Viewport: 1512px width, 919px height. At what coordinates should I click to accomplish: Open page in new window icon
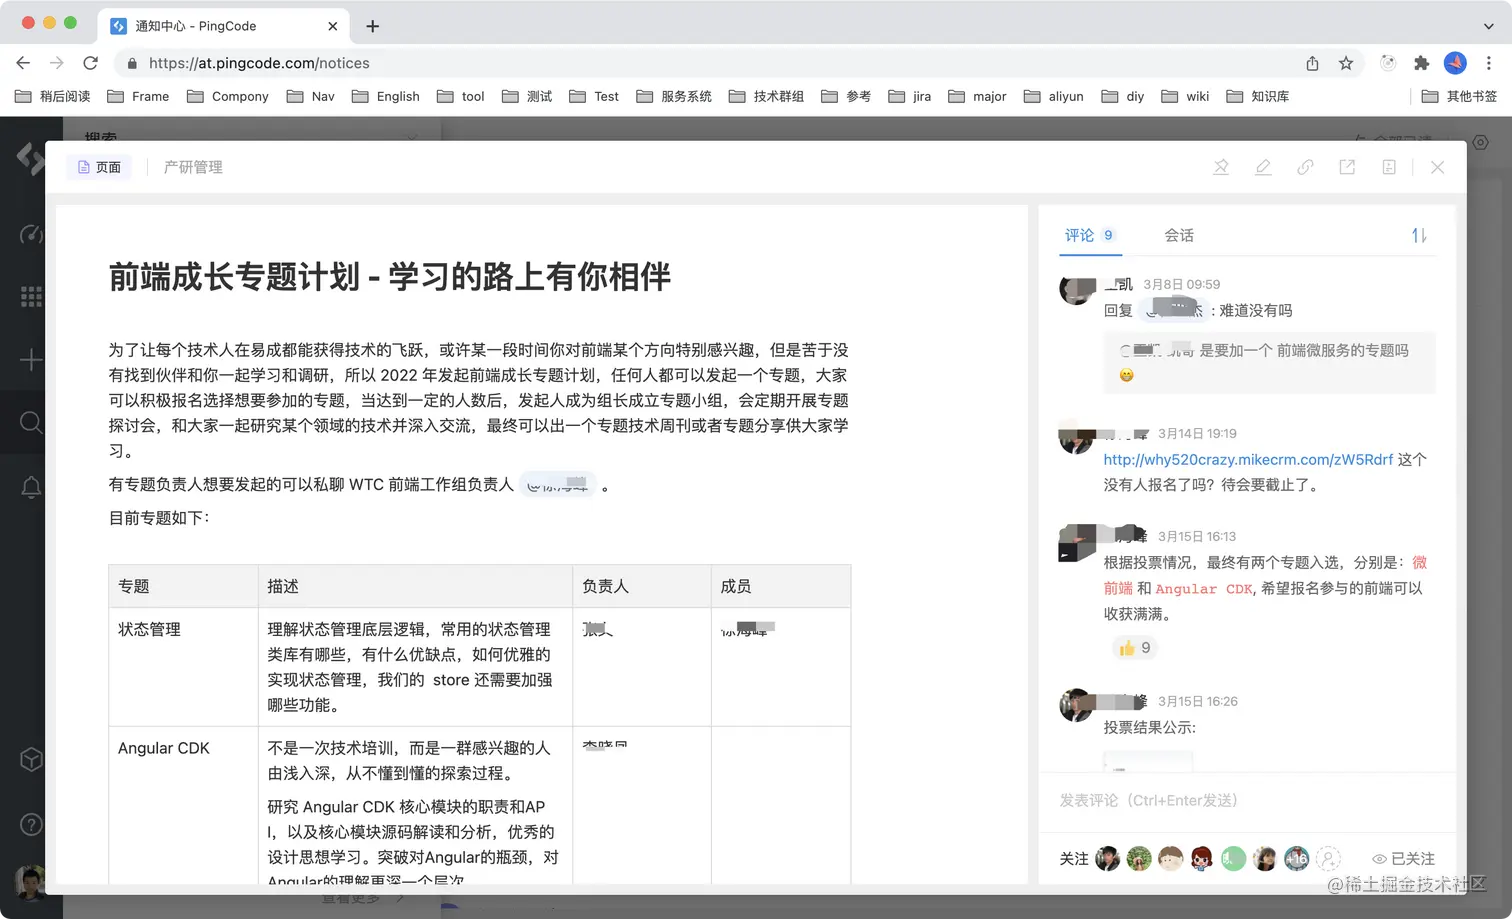tap(1347, 167)
